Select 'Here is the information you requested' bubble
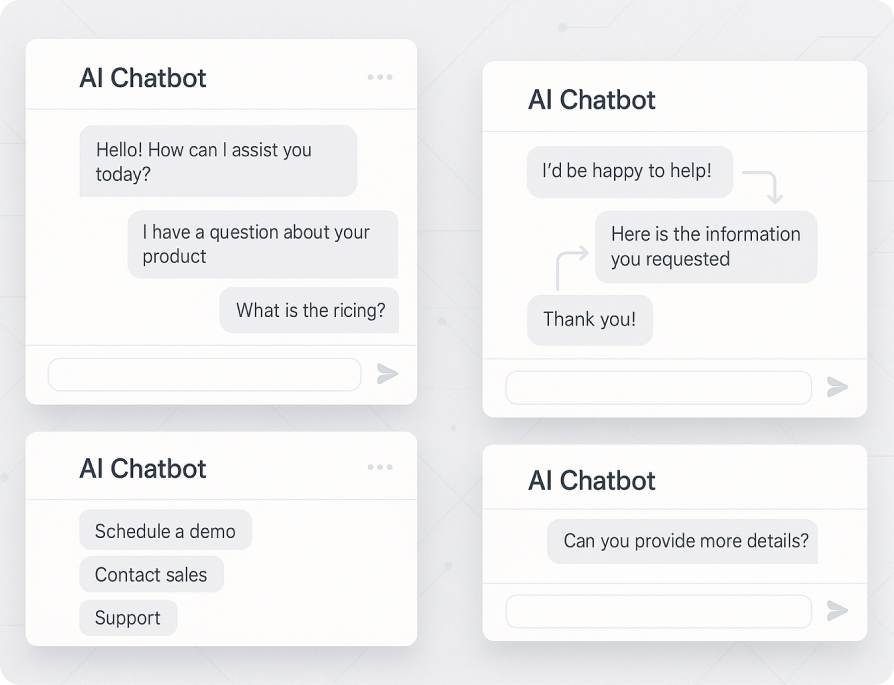 coord(706,247)
